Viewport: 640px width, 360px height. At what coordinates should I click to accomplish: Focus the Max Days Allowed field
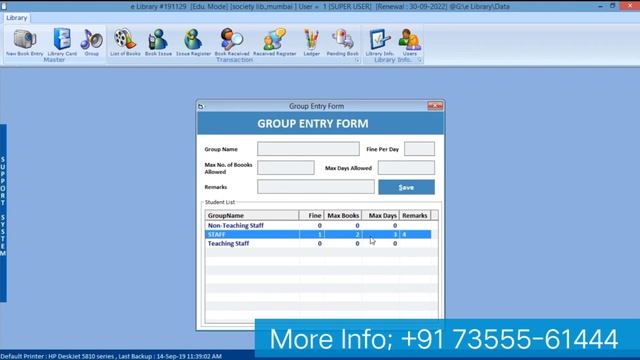pos(406,168)
